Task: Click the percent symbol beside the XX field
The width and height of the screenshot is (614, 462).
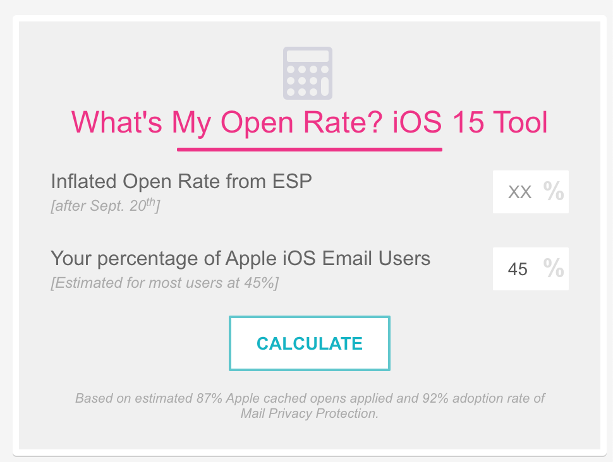Action: pos(553,191)
